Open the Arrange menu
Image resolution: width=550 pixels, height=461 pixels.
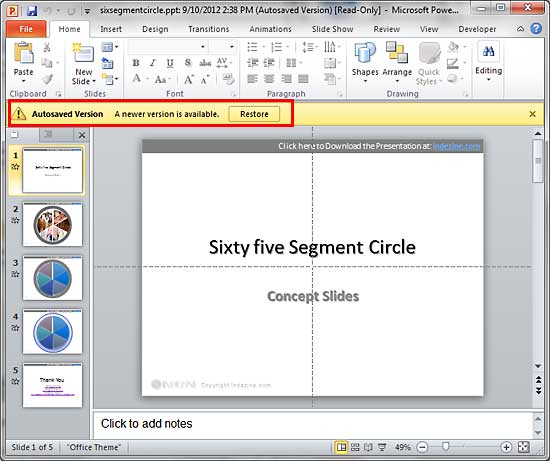coord(397,61)
